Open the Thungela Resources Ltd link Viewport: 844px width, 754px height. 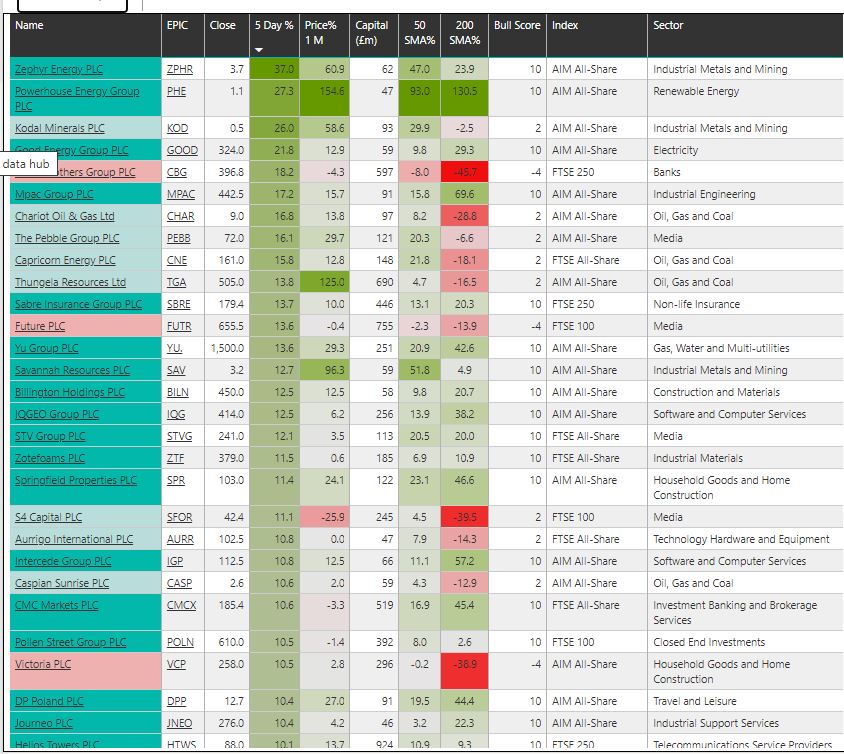coord(70,282)
